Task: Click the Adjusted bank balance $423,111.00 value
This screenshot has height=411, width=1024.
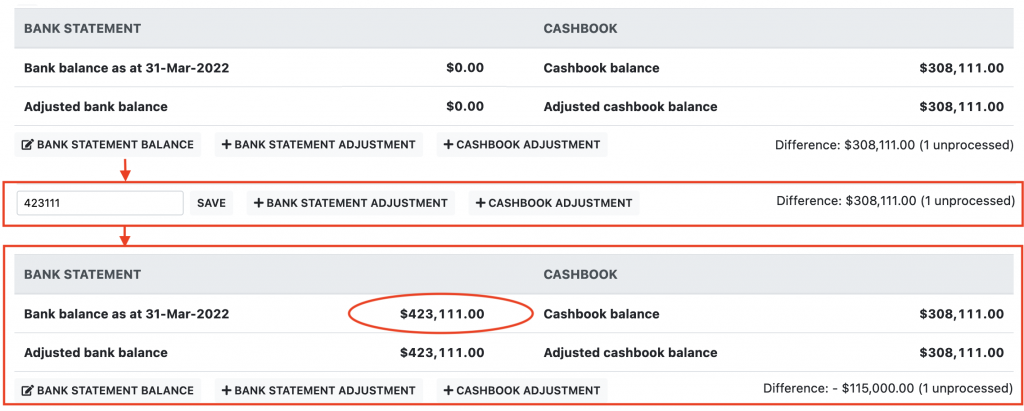Action: 441,352
